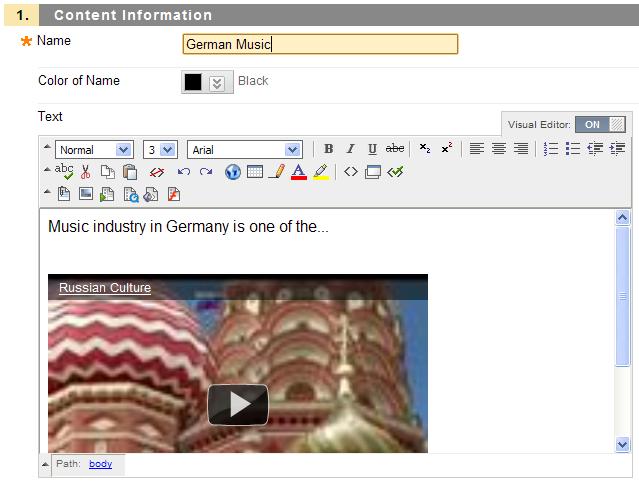Insert a table
The height and width of the screenshot is (483, 639).
coord(255,171)
